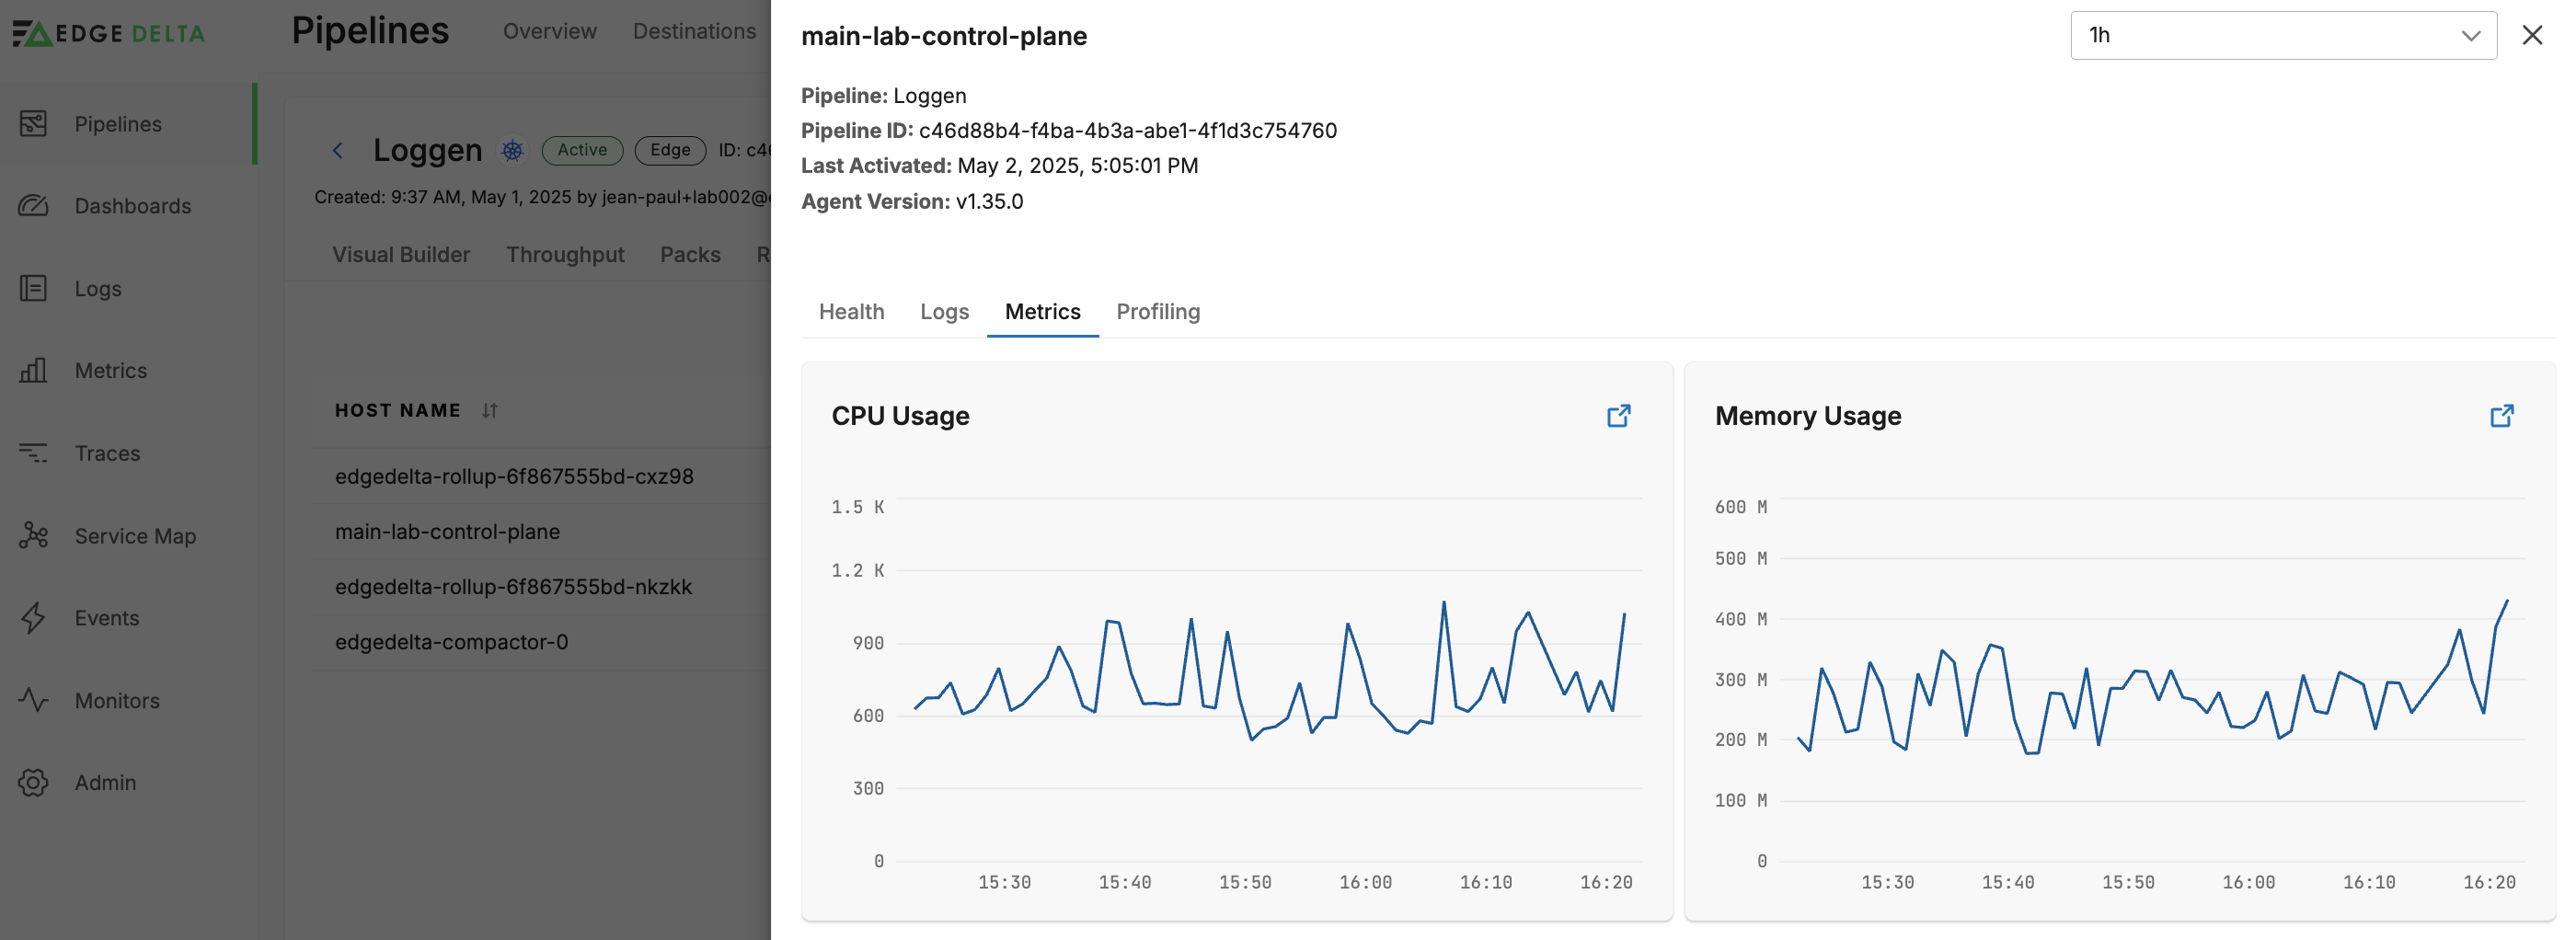Click the Pipelines sidebar icon
This screenshot has height=940, width=2576.
tap(33, 124)
